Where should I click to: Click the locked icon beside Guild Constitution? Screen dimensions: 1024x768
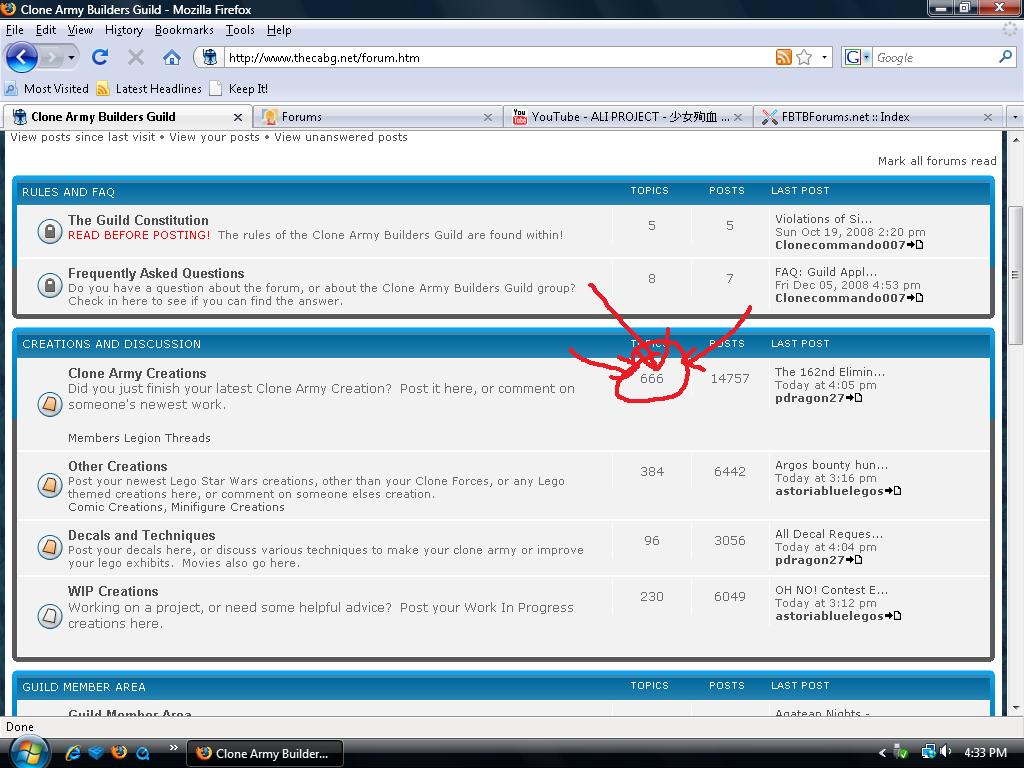click(x=50, y=231)
